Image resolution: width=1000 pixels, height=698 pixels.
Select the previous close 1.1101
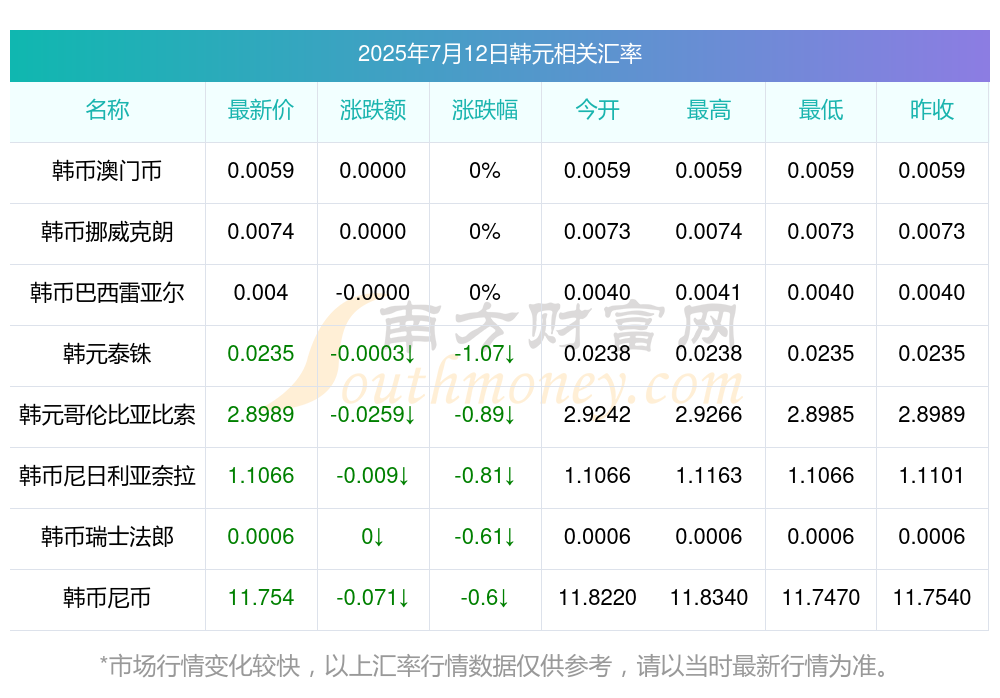click(x=932, y=476)
